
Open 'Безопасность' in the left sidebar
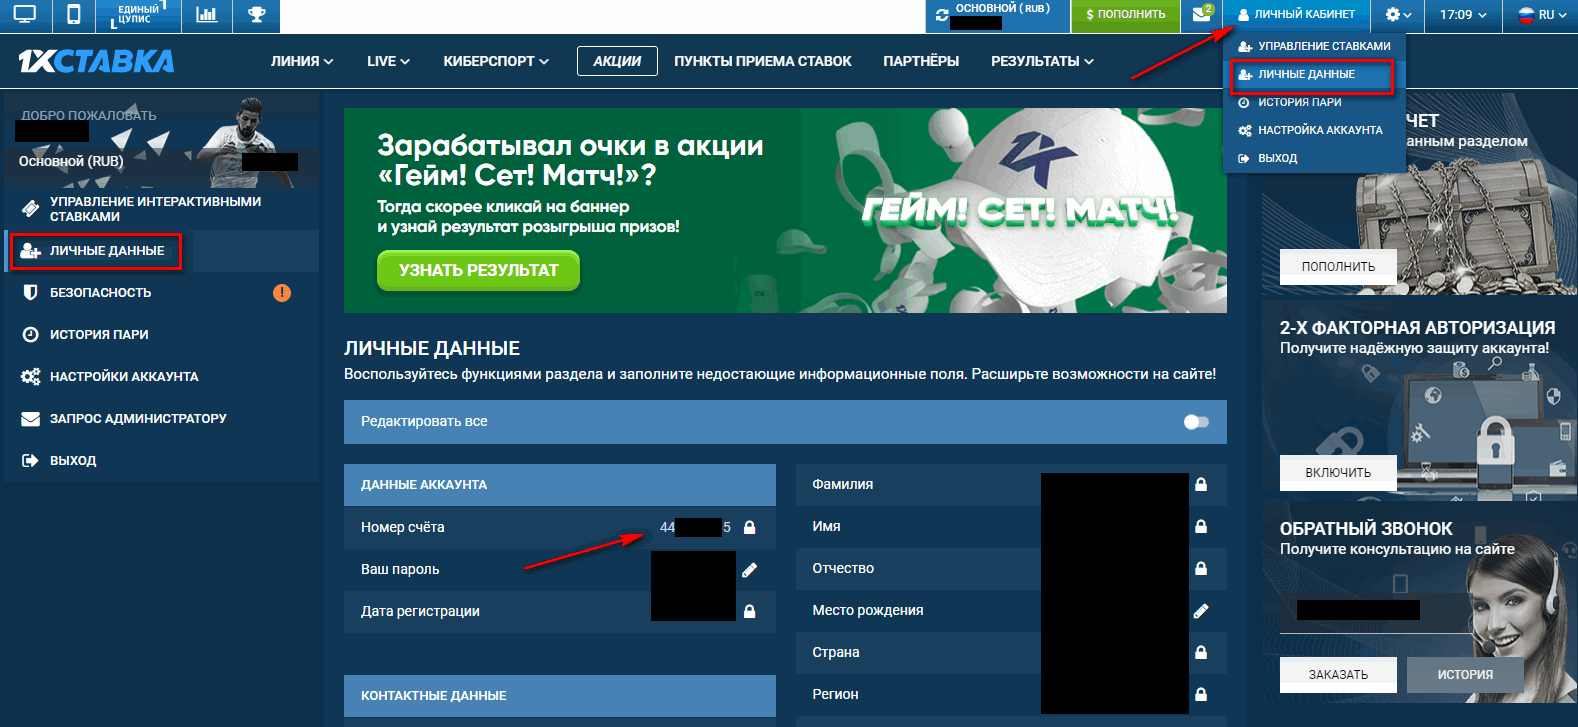pyautogui.click(x=100, y=293)
